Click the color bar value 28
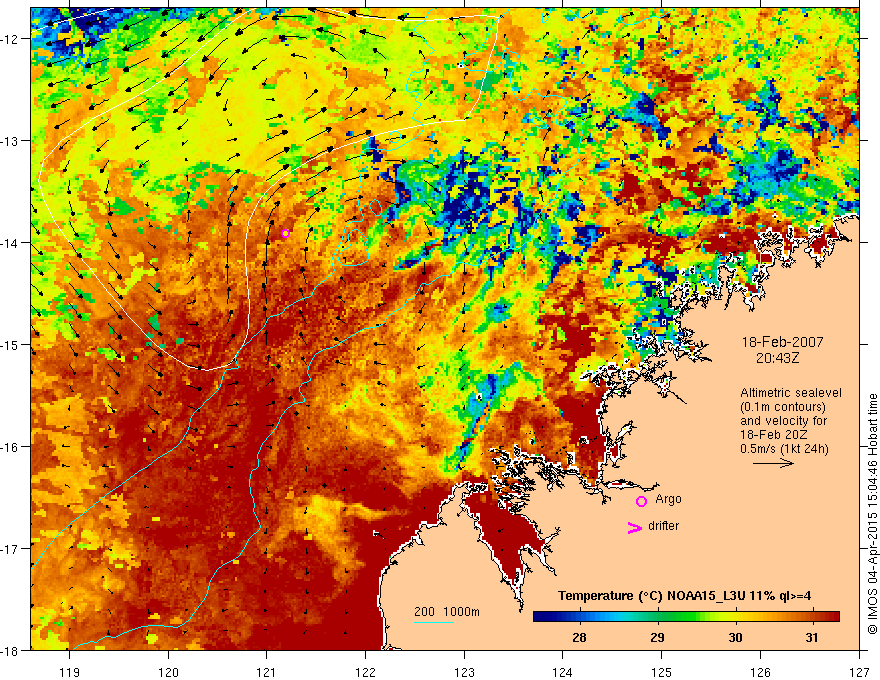 (x=579, y=637)
